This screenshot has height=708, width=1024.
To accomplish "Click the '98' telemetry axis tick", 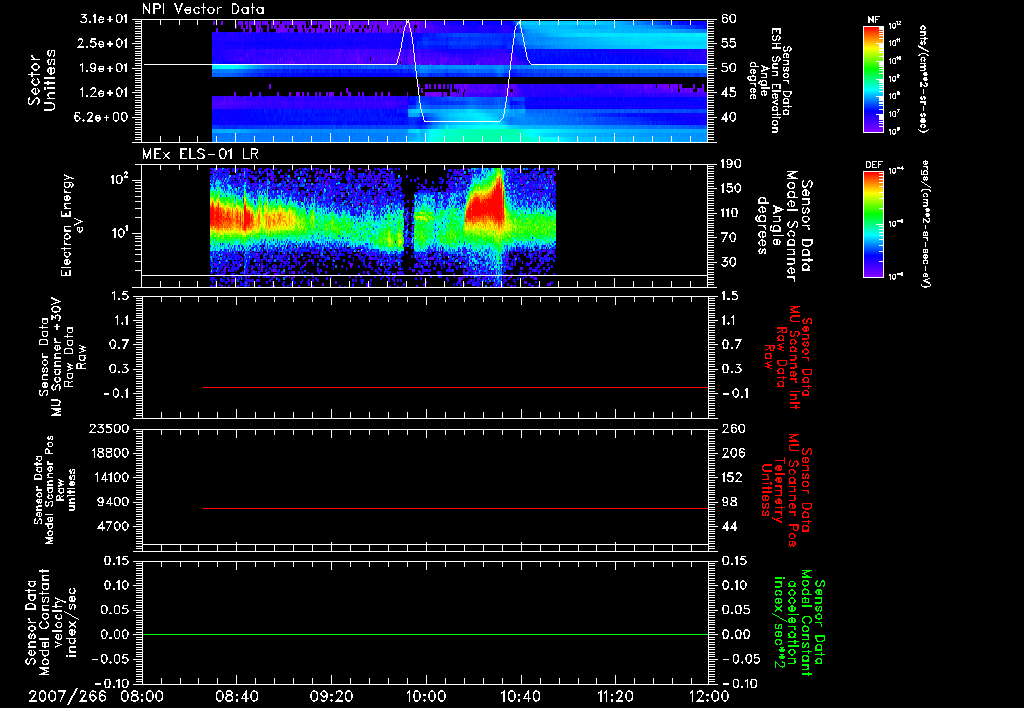I will point(729,502).
